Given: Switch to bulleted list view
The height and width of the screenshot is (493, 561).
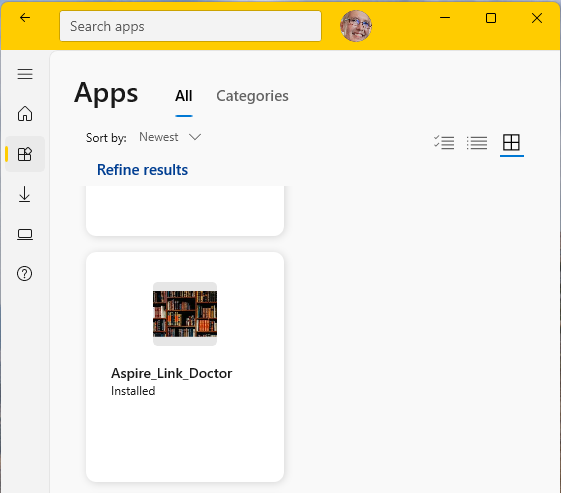Looking at the screenshot, I should 477,143.
